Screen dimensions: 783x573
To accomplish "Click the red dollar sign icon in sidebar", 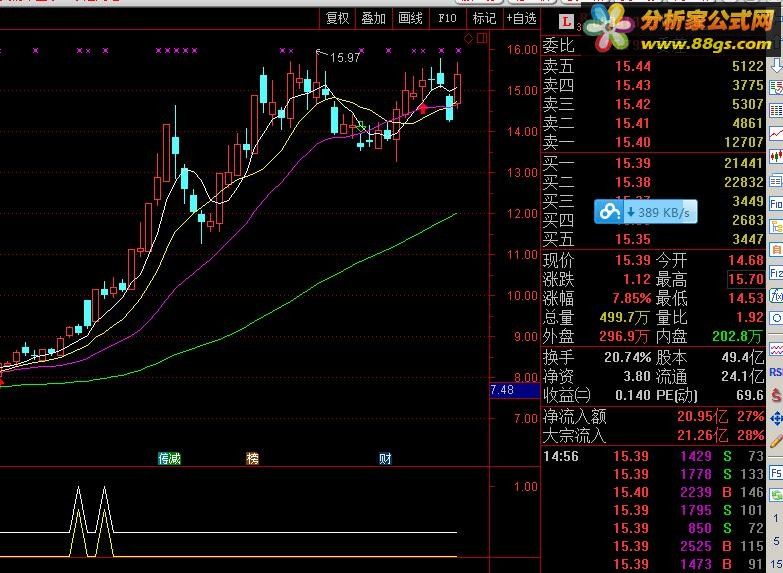I will pos(776,395).
